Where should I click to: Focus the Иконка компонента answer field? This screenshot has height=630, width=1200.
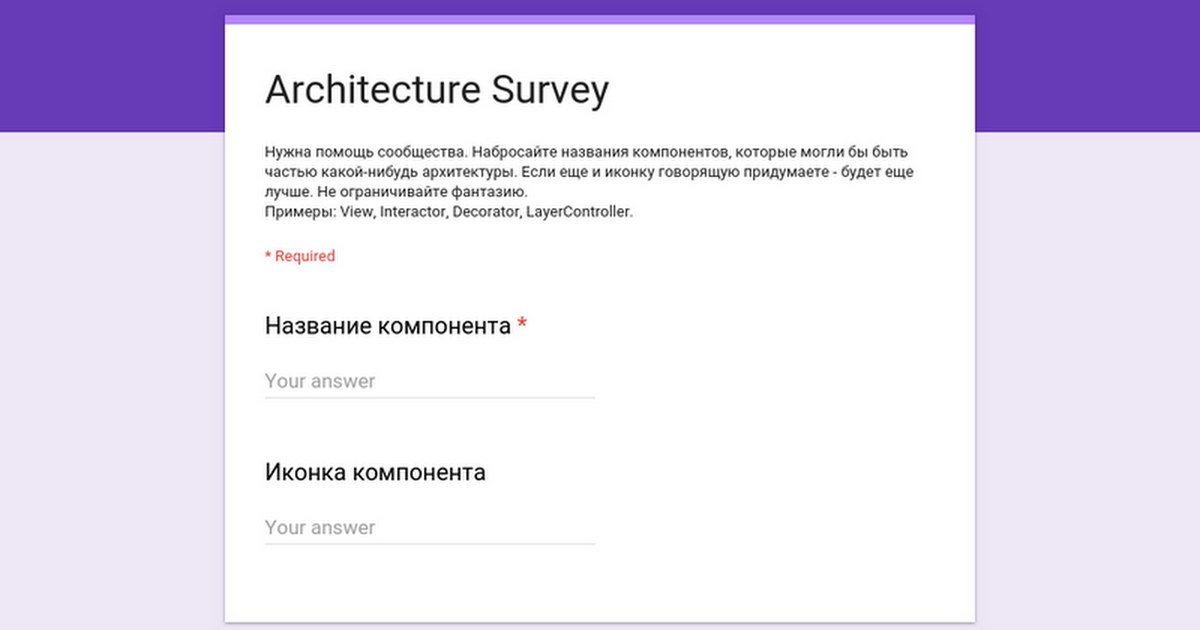[429, 527]
